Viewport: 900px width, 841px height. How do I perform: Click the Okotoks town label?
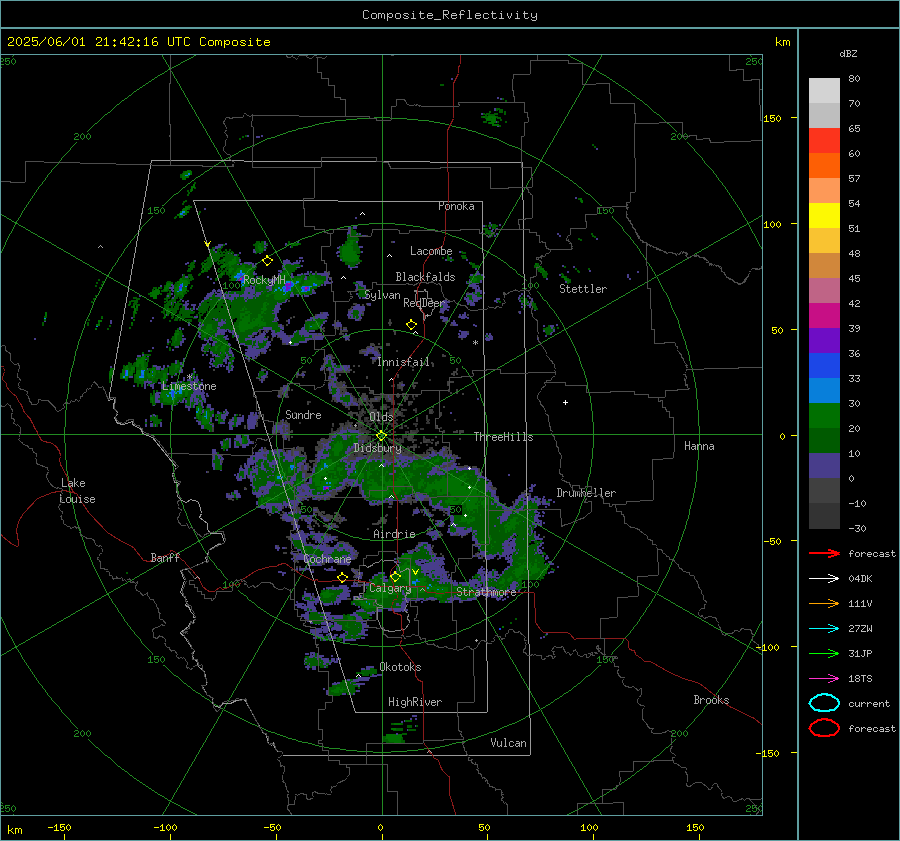click(400, 667)
